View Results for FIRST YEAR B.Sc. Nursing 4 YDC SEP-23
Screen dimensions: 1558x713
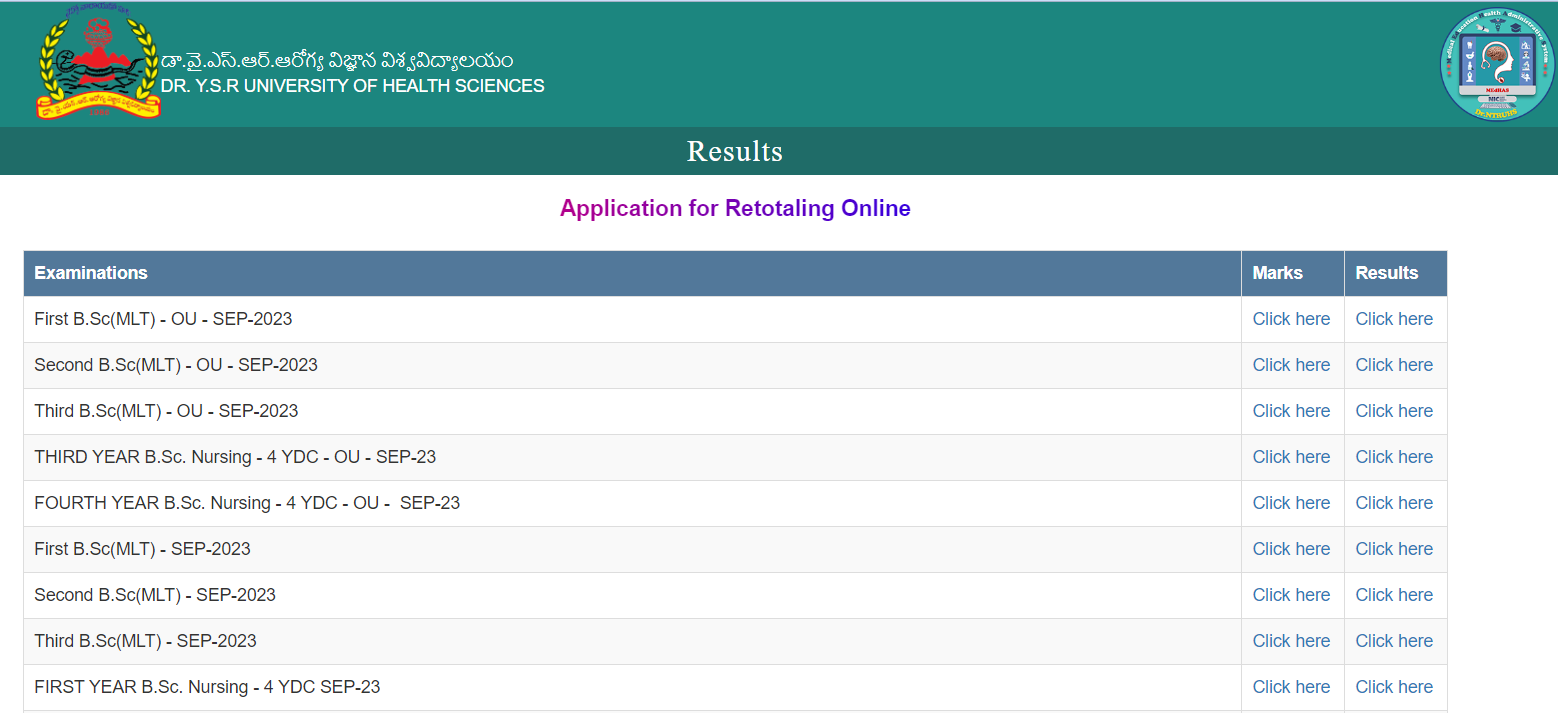(1394, 687)
